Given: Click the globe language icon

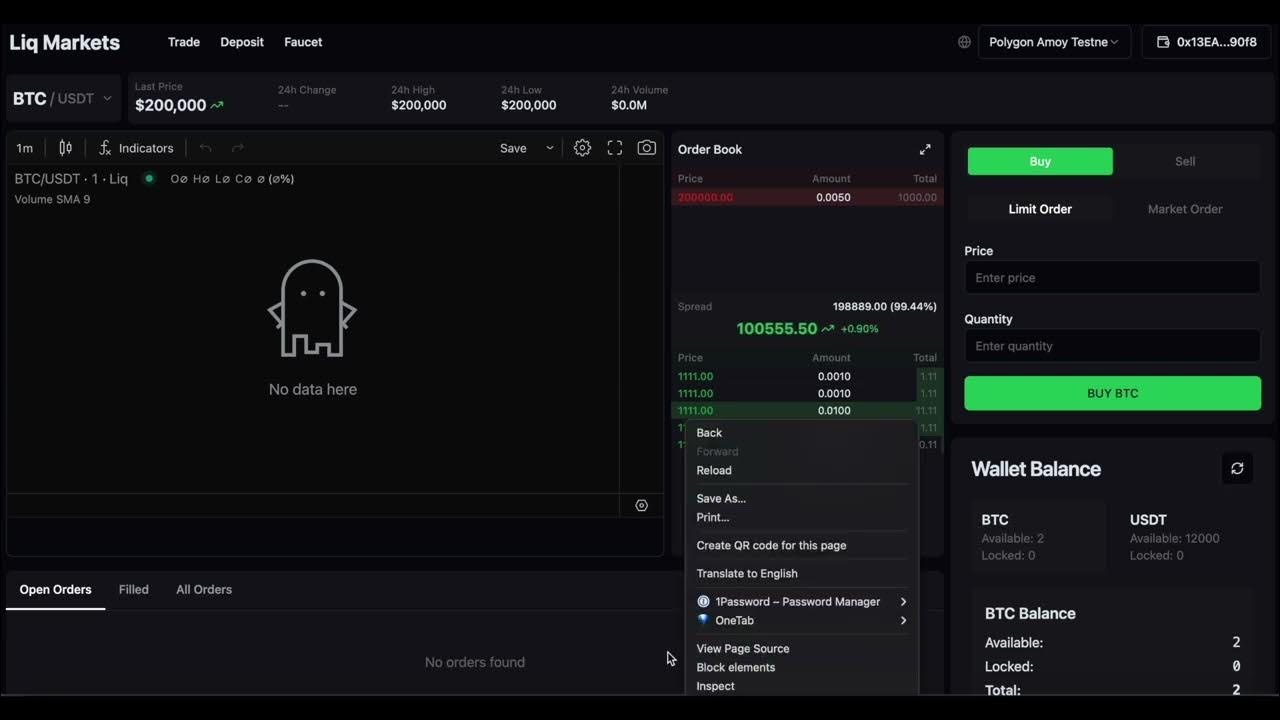Looking at the screenshot, I should [963, 42].
